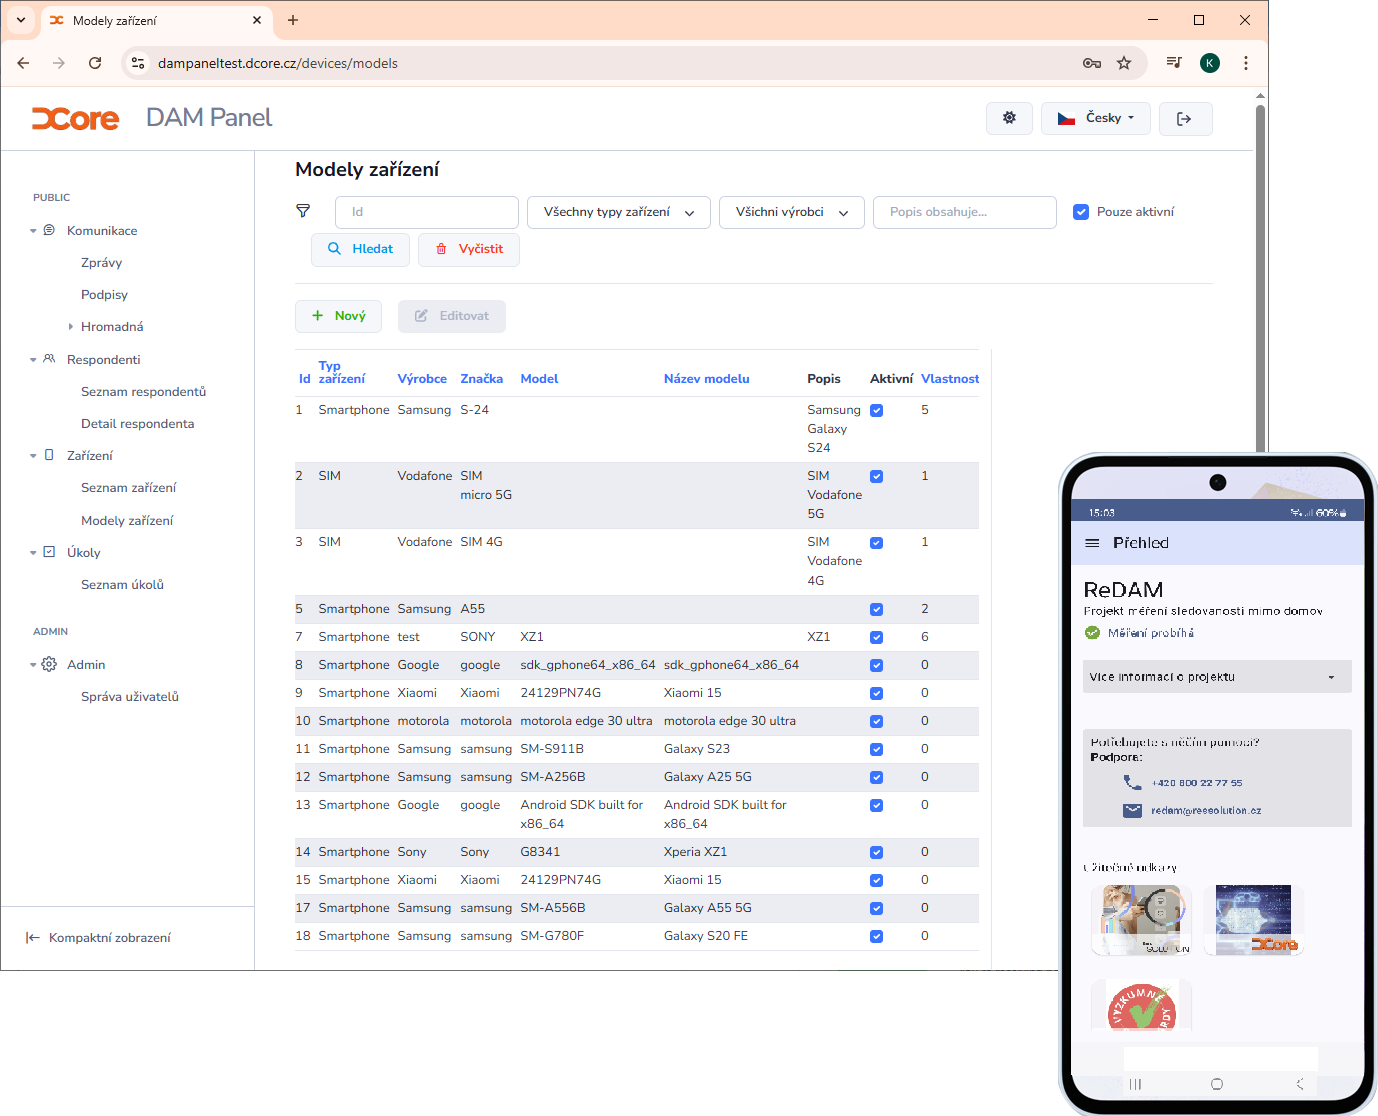Collapse the Respondenti tree section
Screen dimensions: 1378x1116
click(33, 360)
